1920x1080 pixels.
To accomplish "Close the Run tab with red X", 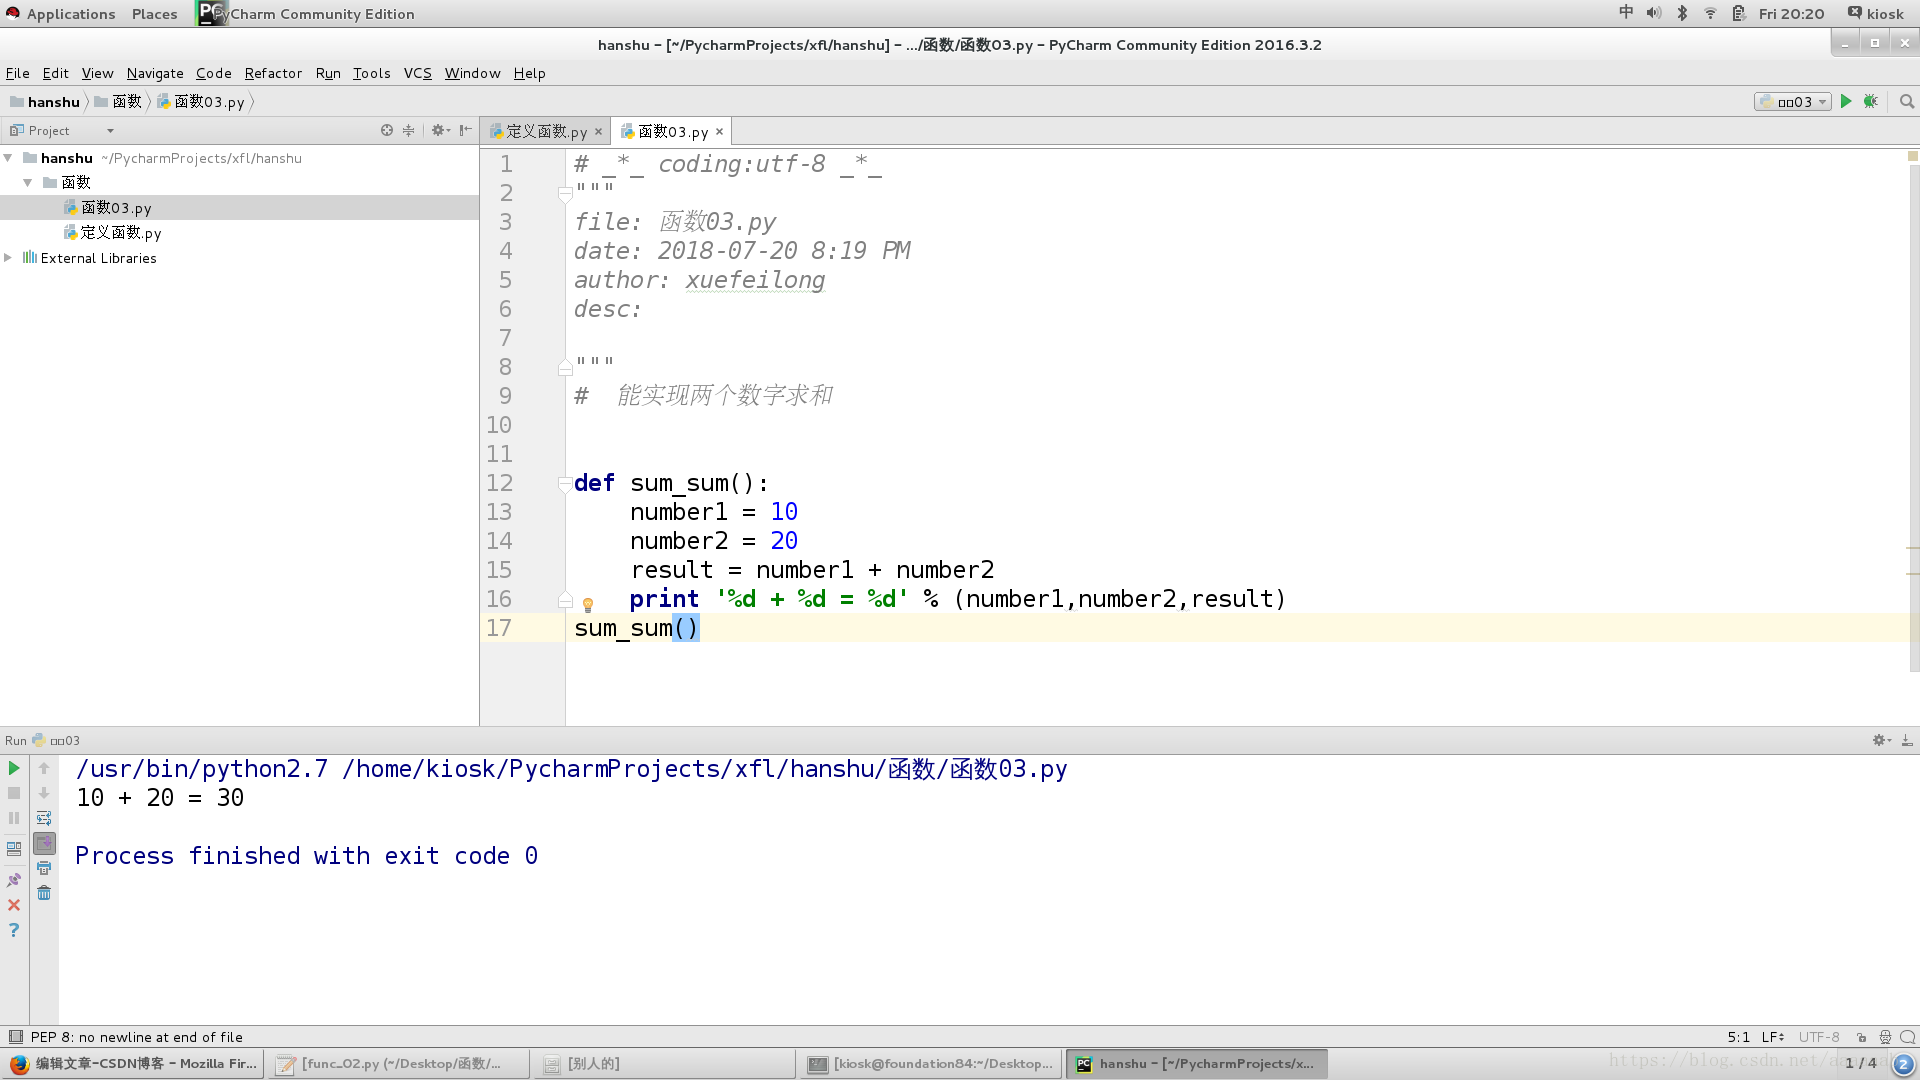I will pos(14,905).
